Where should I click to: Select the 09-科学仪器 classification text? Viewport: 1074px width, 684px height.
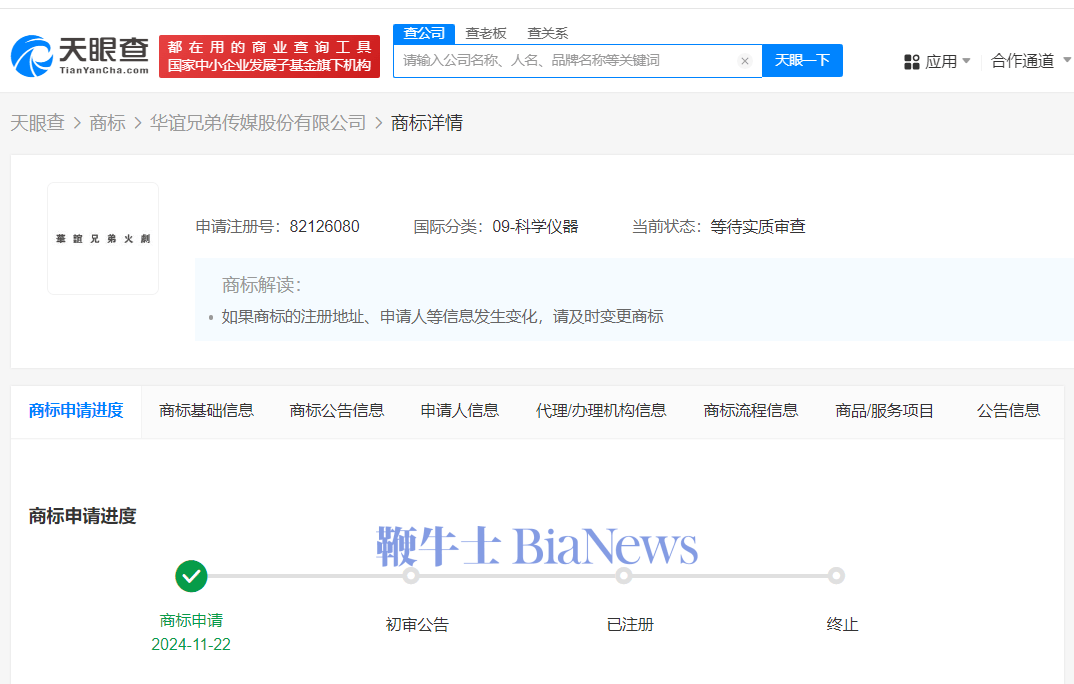tap(536, 227)
